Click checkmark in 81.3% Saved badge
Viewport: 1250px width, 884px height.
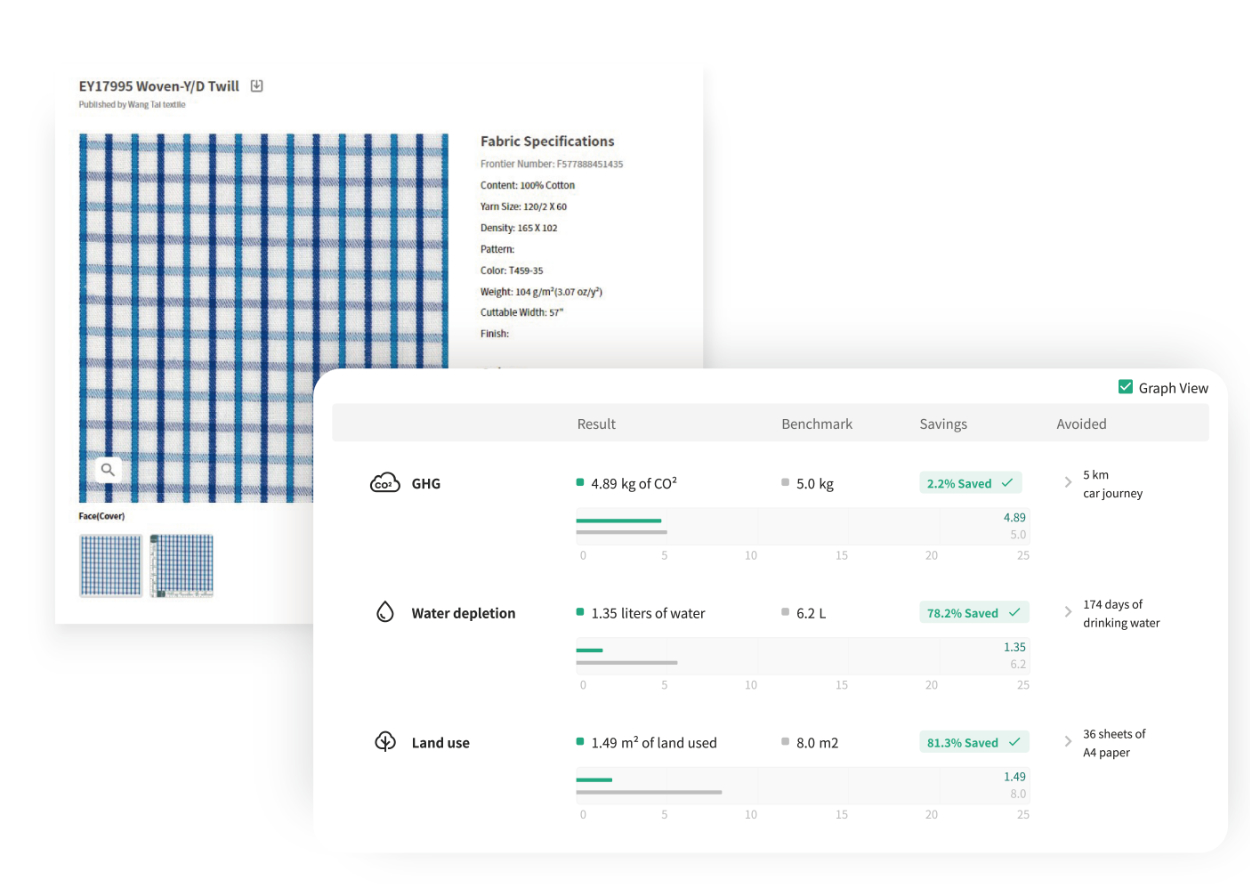[1014, 742]
